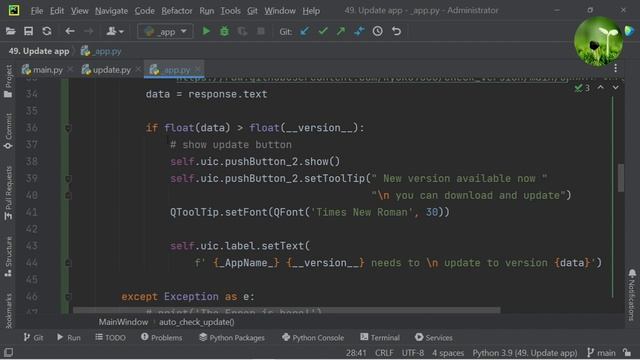Open the Terminal tool window

380,338
